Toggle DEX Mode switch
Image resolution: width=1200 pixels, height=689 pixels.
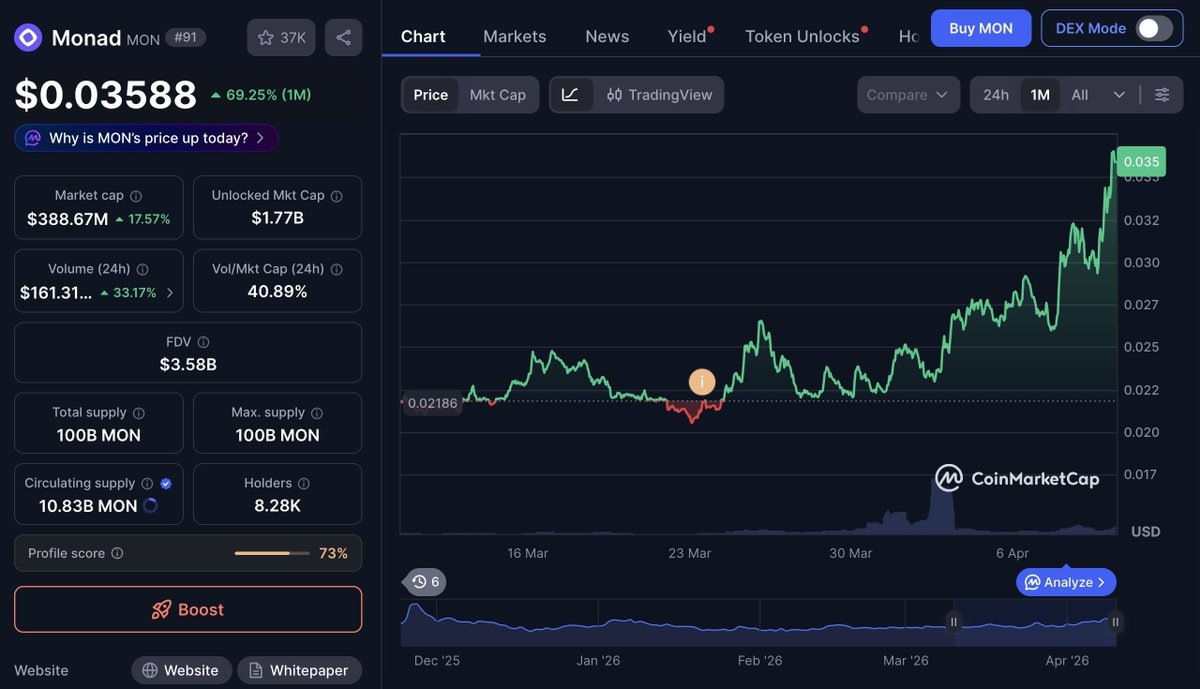pyautogui.click(x=1154, y=28)
